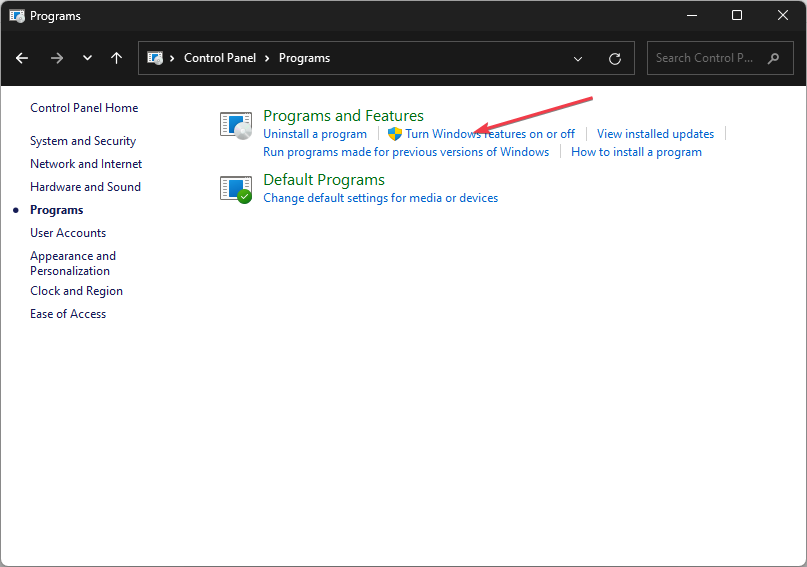807x567 pixels.
Task: Click the shield icon beside Turn Windows features
Action: pos(395,134)
